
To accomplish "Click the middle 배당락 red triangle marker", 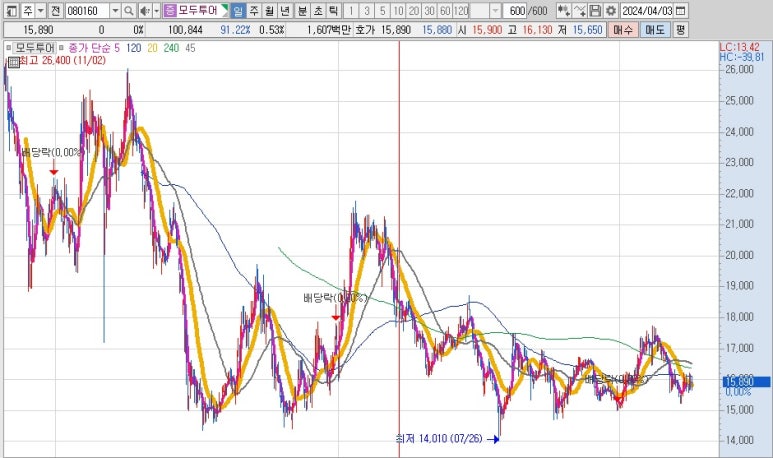I will point(336,318).
